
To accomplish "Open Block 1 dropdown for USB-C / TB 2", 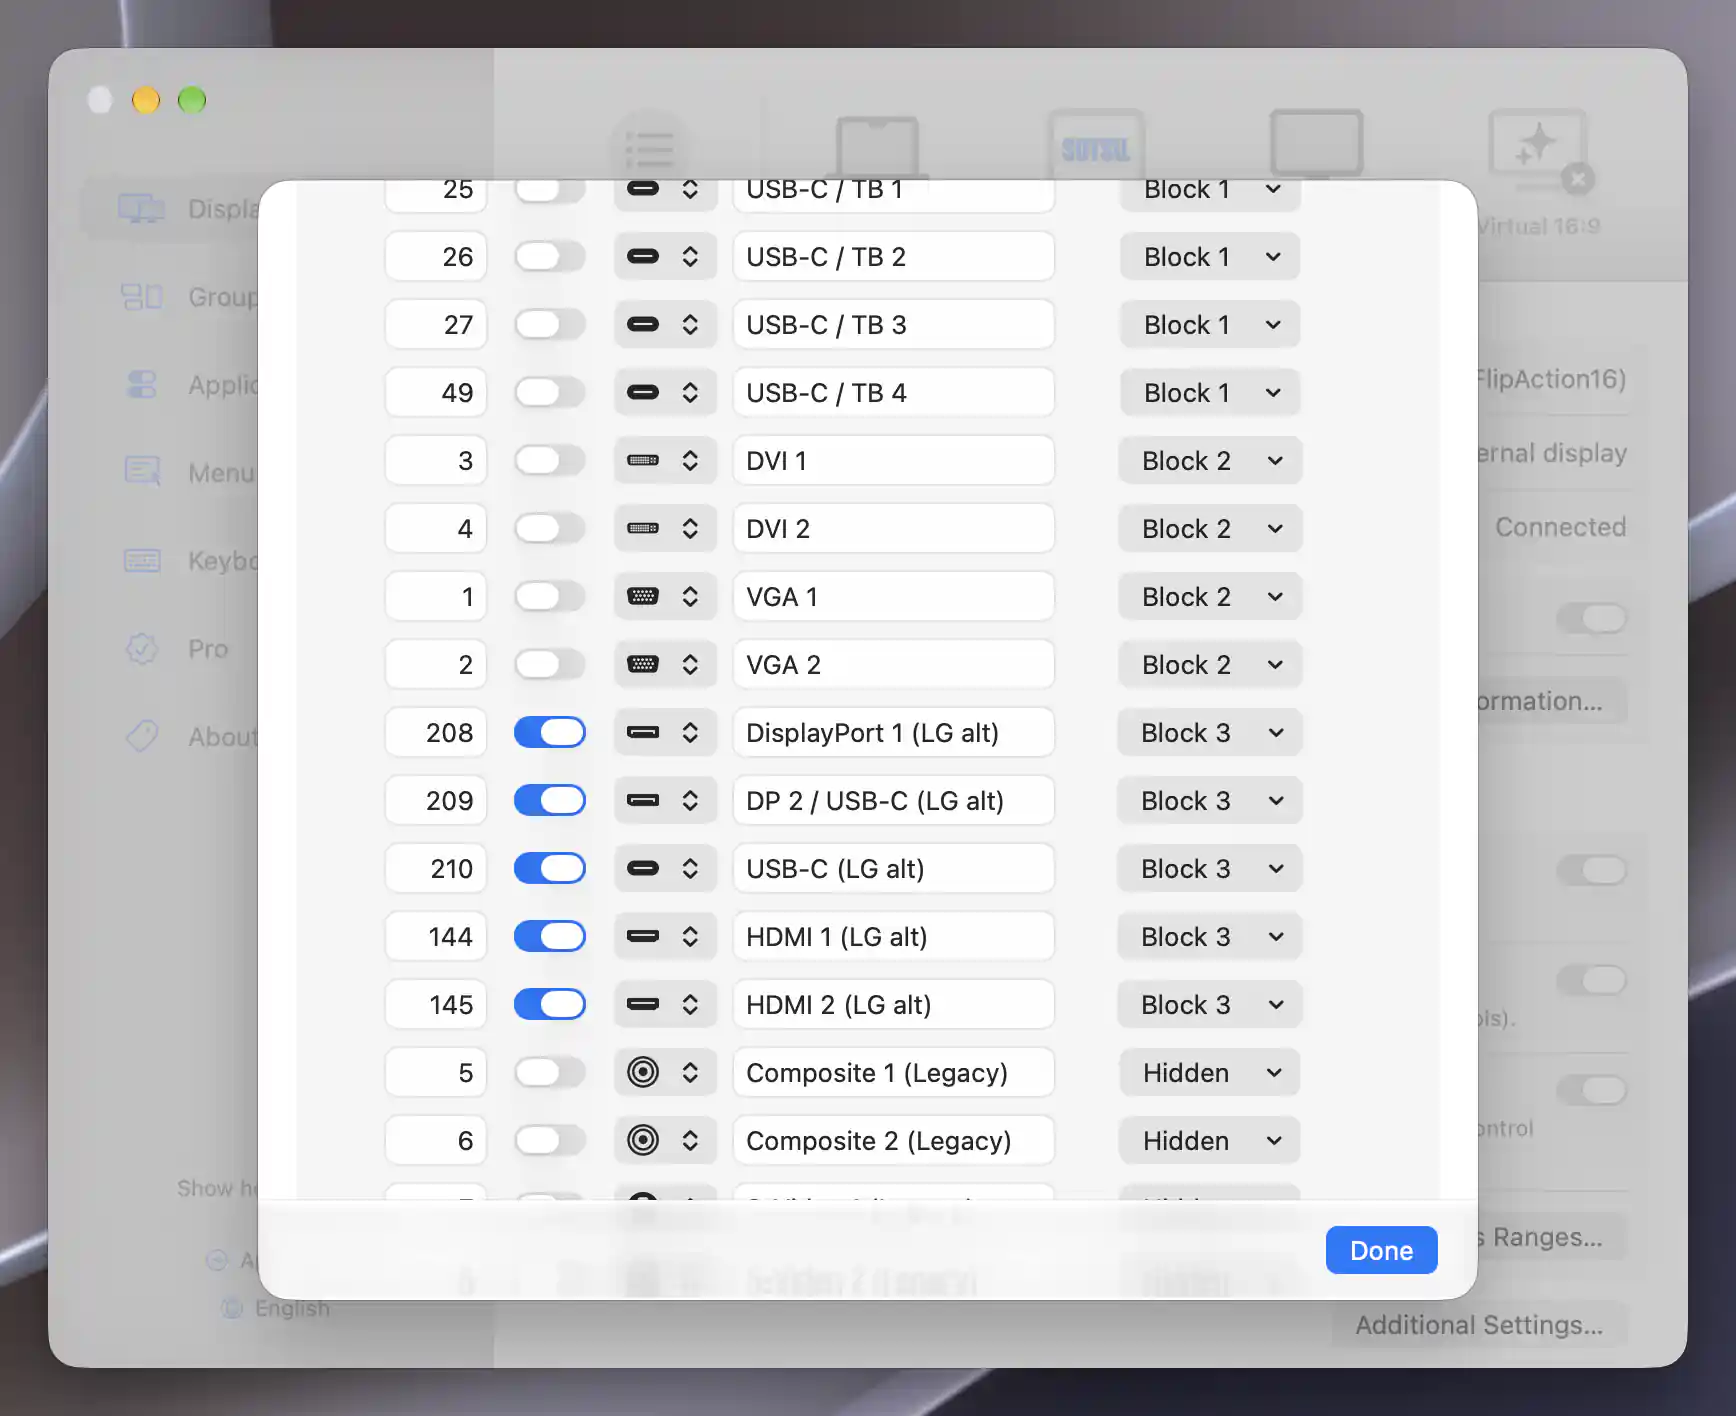I will 1210,257.
